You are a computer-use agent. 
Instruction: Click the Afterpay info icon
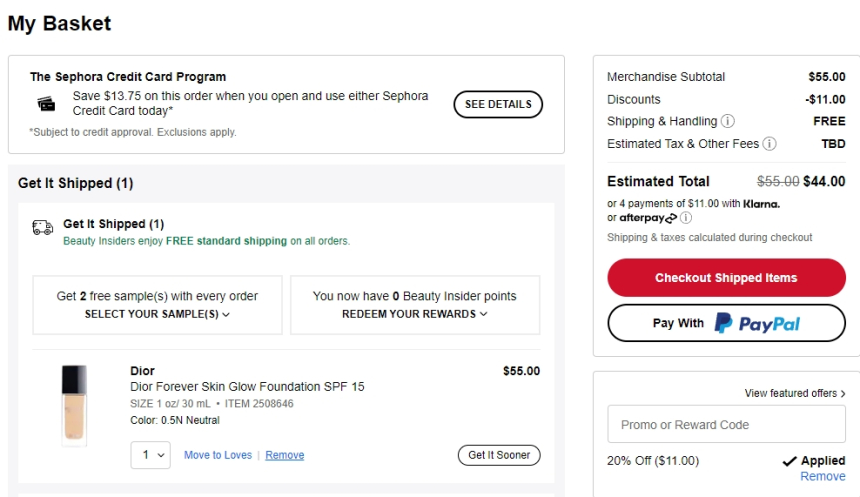686,218
